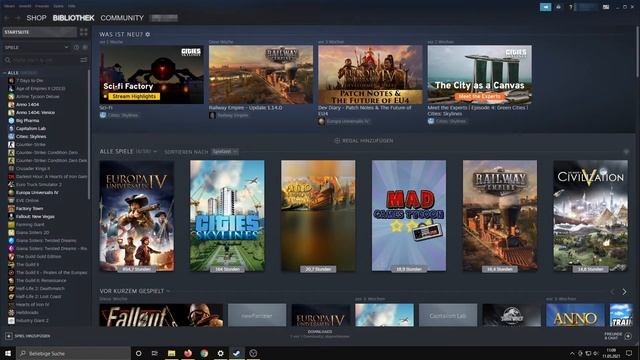Open the notifications bell icon
This screenshot has width=640, height=360.
[558, 7]
